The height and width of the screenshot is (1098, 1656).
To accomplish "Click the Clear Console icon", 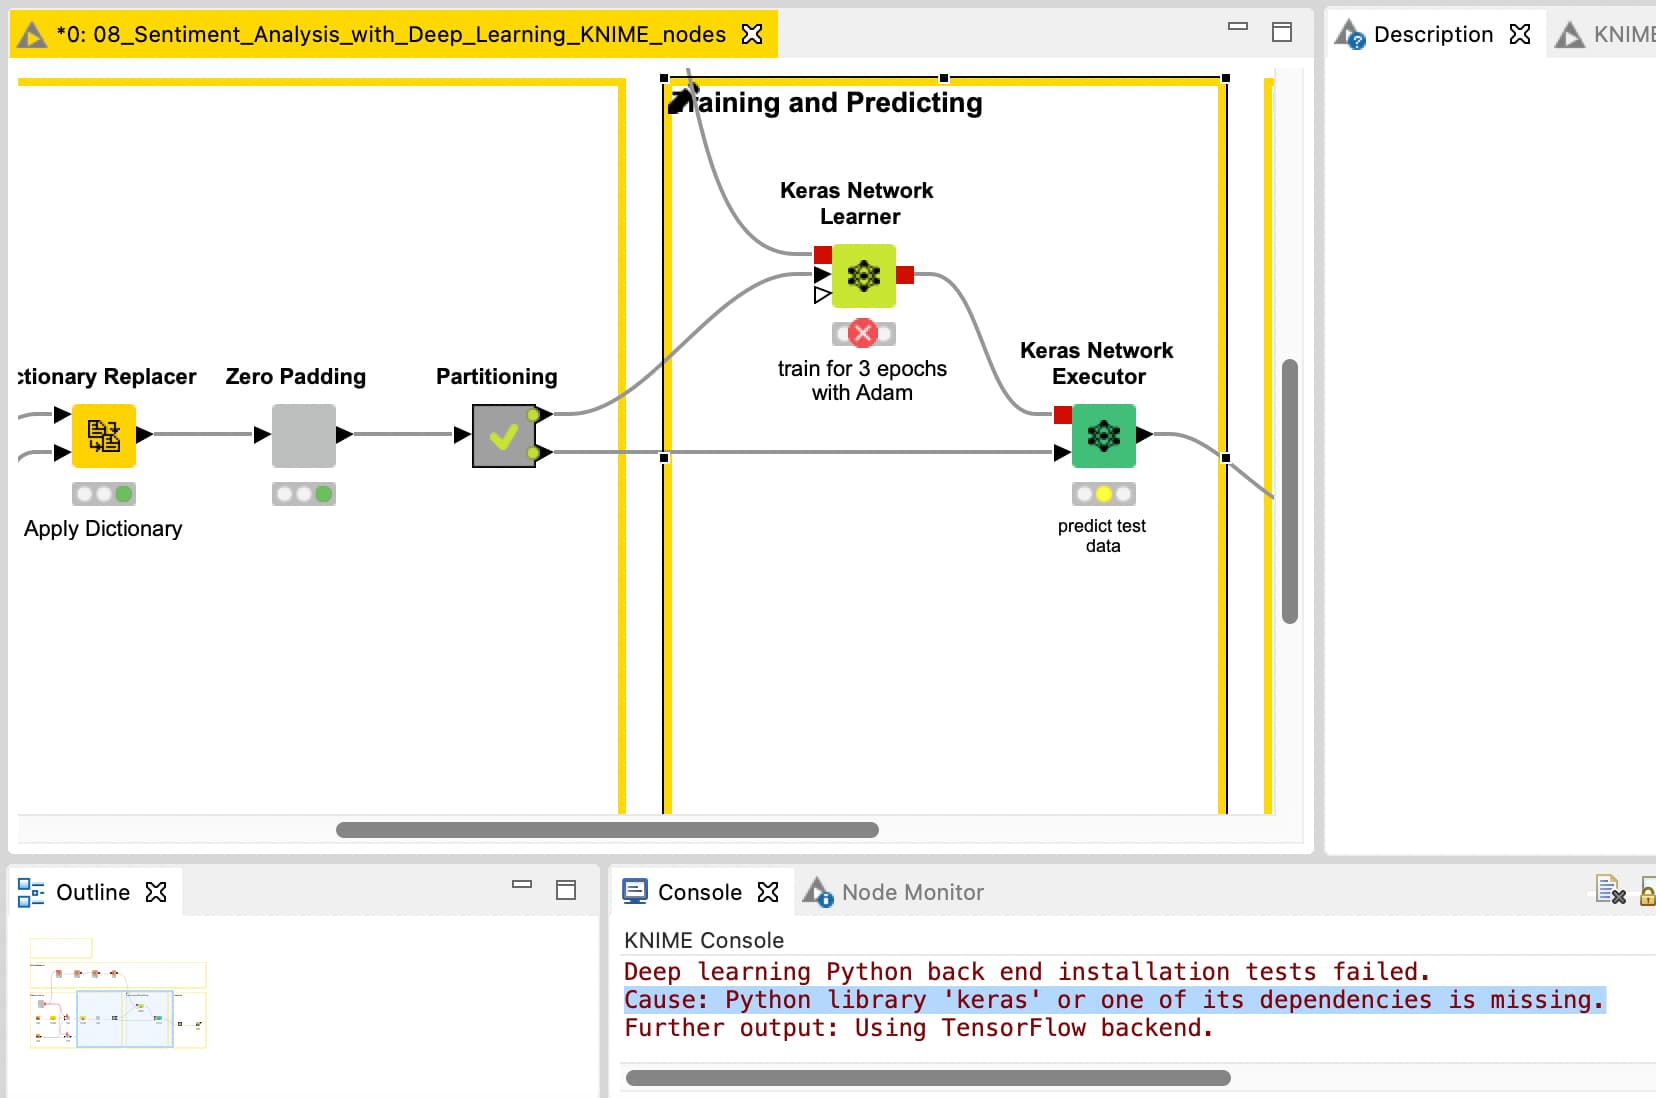I will coord(1610,889).
